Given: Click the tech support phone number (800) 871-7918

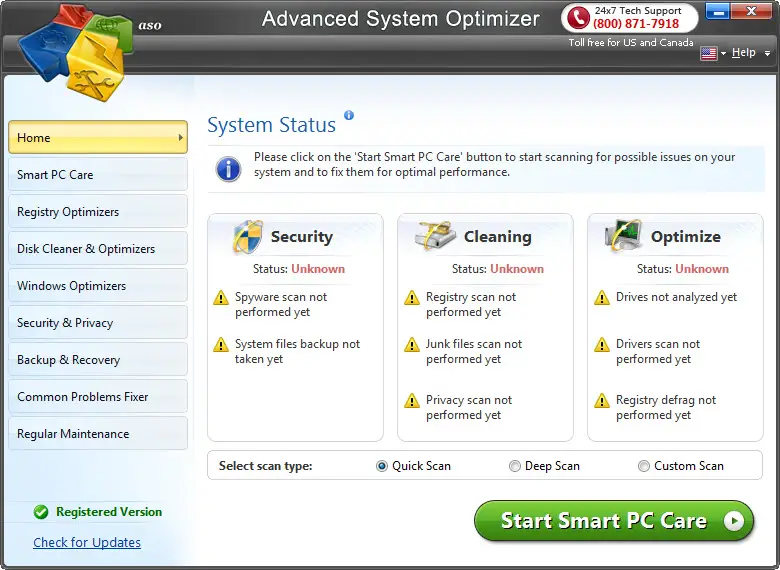Looking at the screenshot, I should pos(636,23).
